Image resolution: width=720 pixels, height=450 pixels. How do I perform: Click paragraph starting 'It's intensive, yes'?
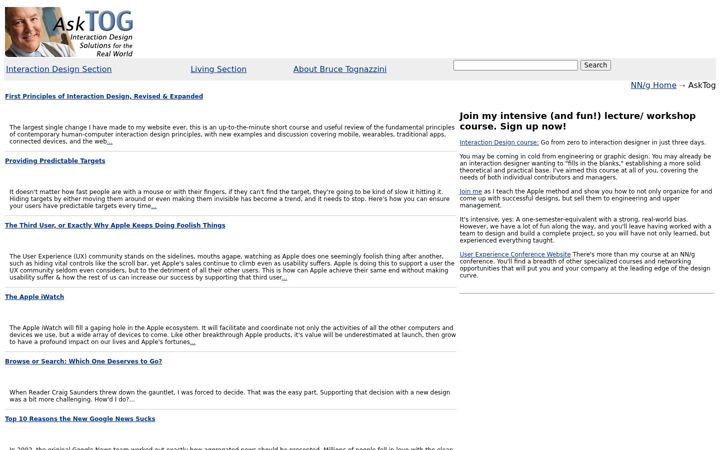pos(585,230)
